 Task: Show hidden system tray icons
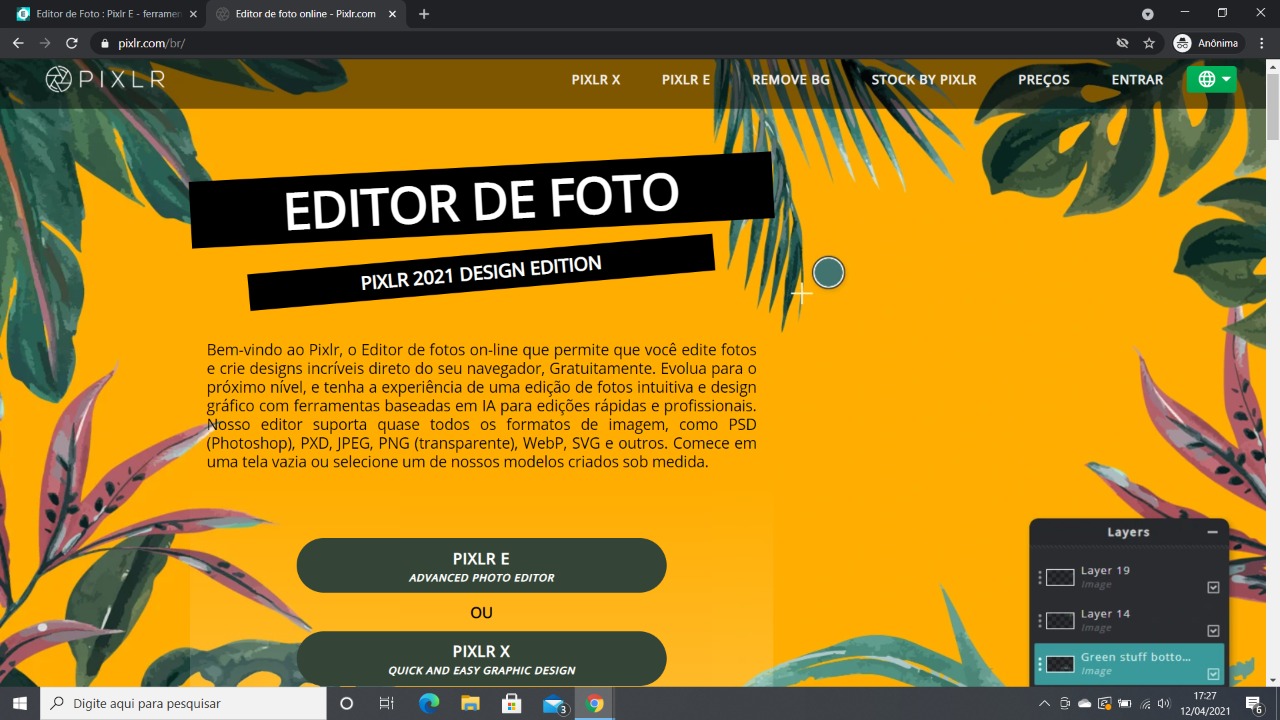tap(1044, 703)
